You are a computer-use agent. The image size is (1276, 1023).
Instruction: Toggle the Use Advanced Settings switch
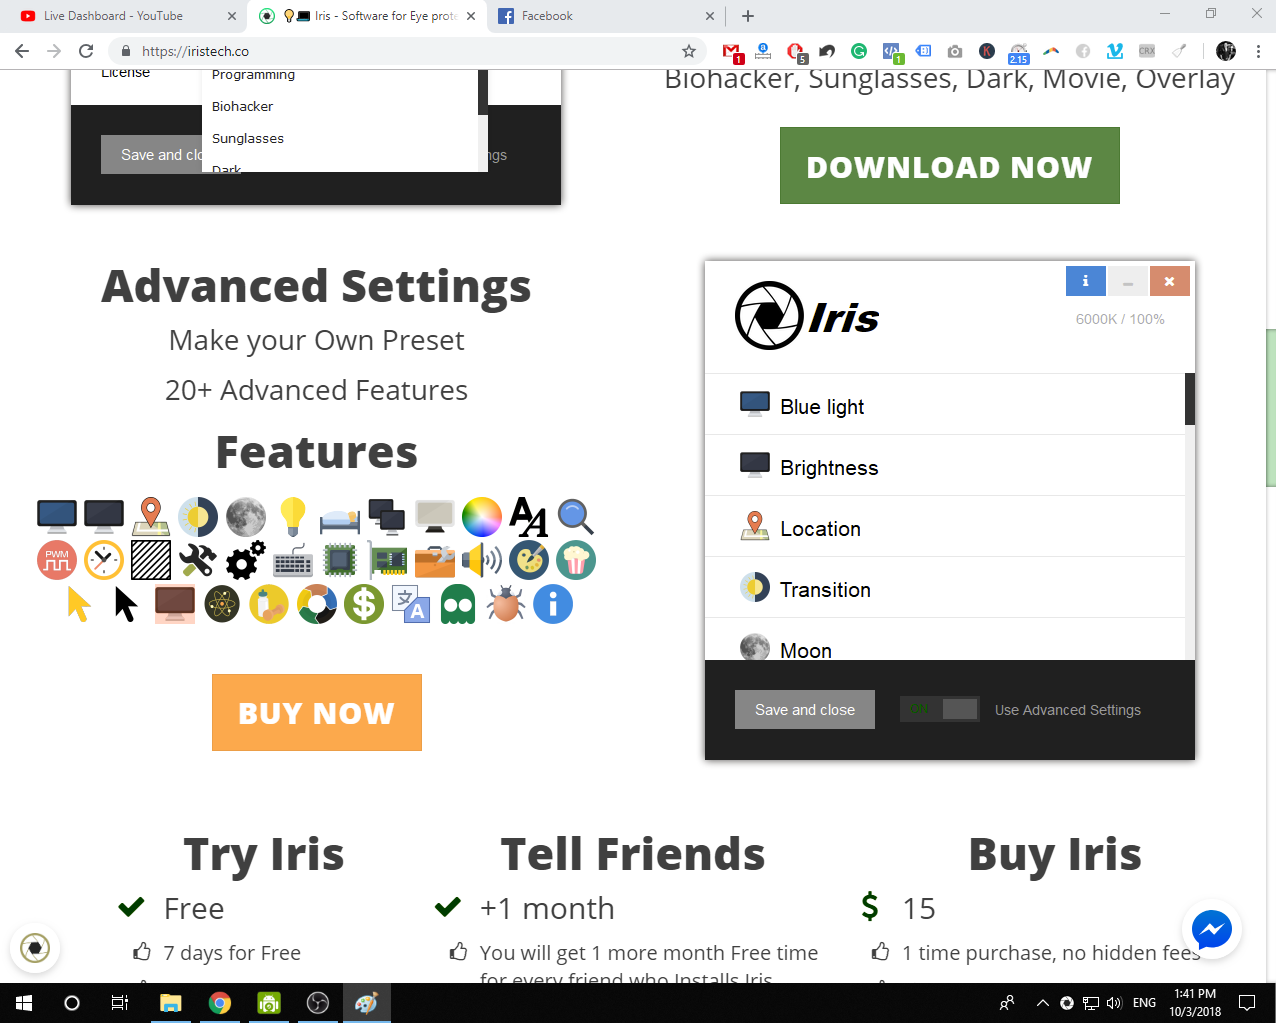[939, 709]
